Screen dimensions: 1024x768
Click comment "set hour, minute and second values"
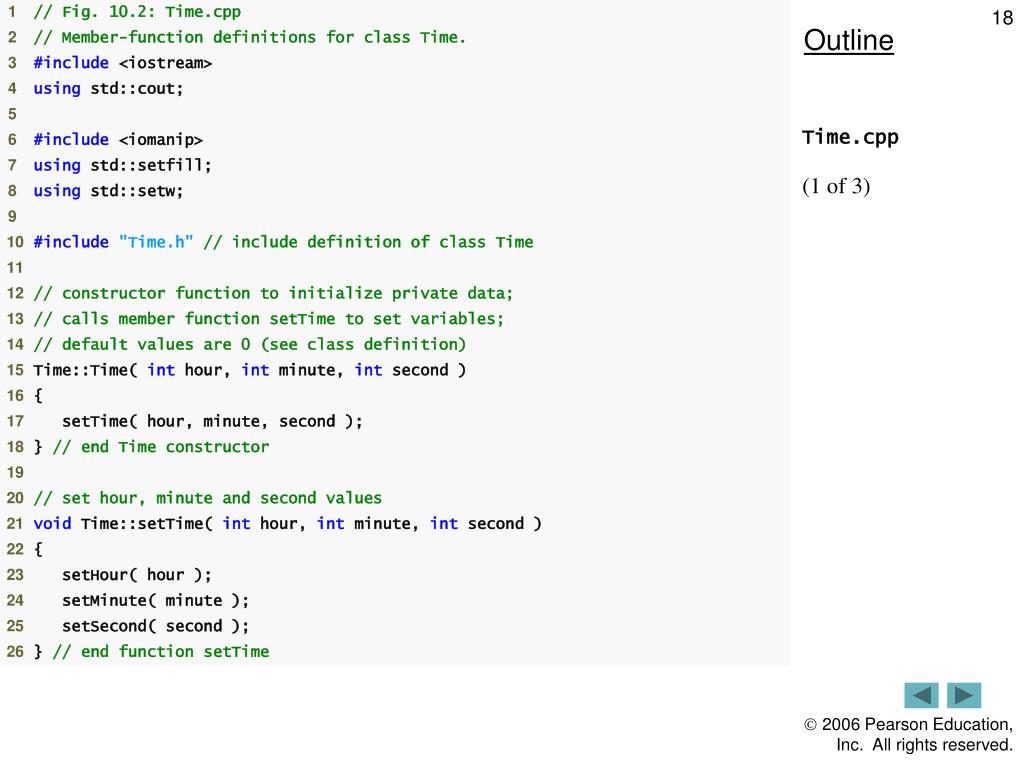pos(222,498)
